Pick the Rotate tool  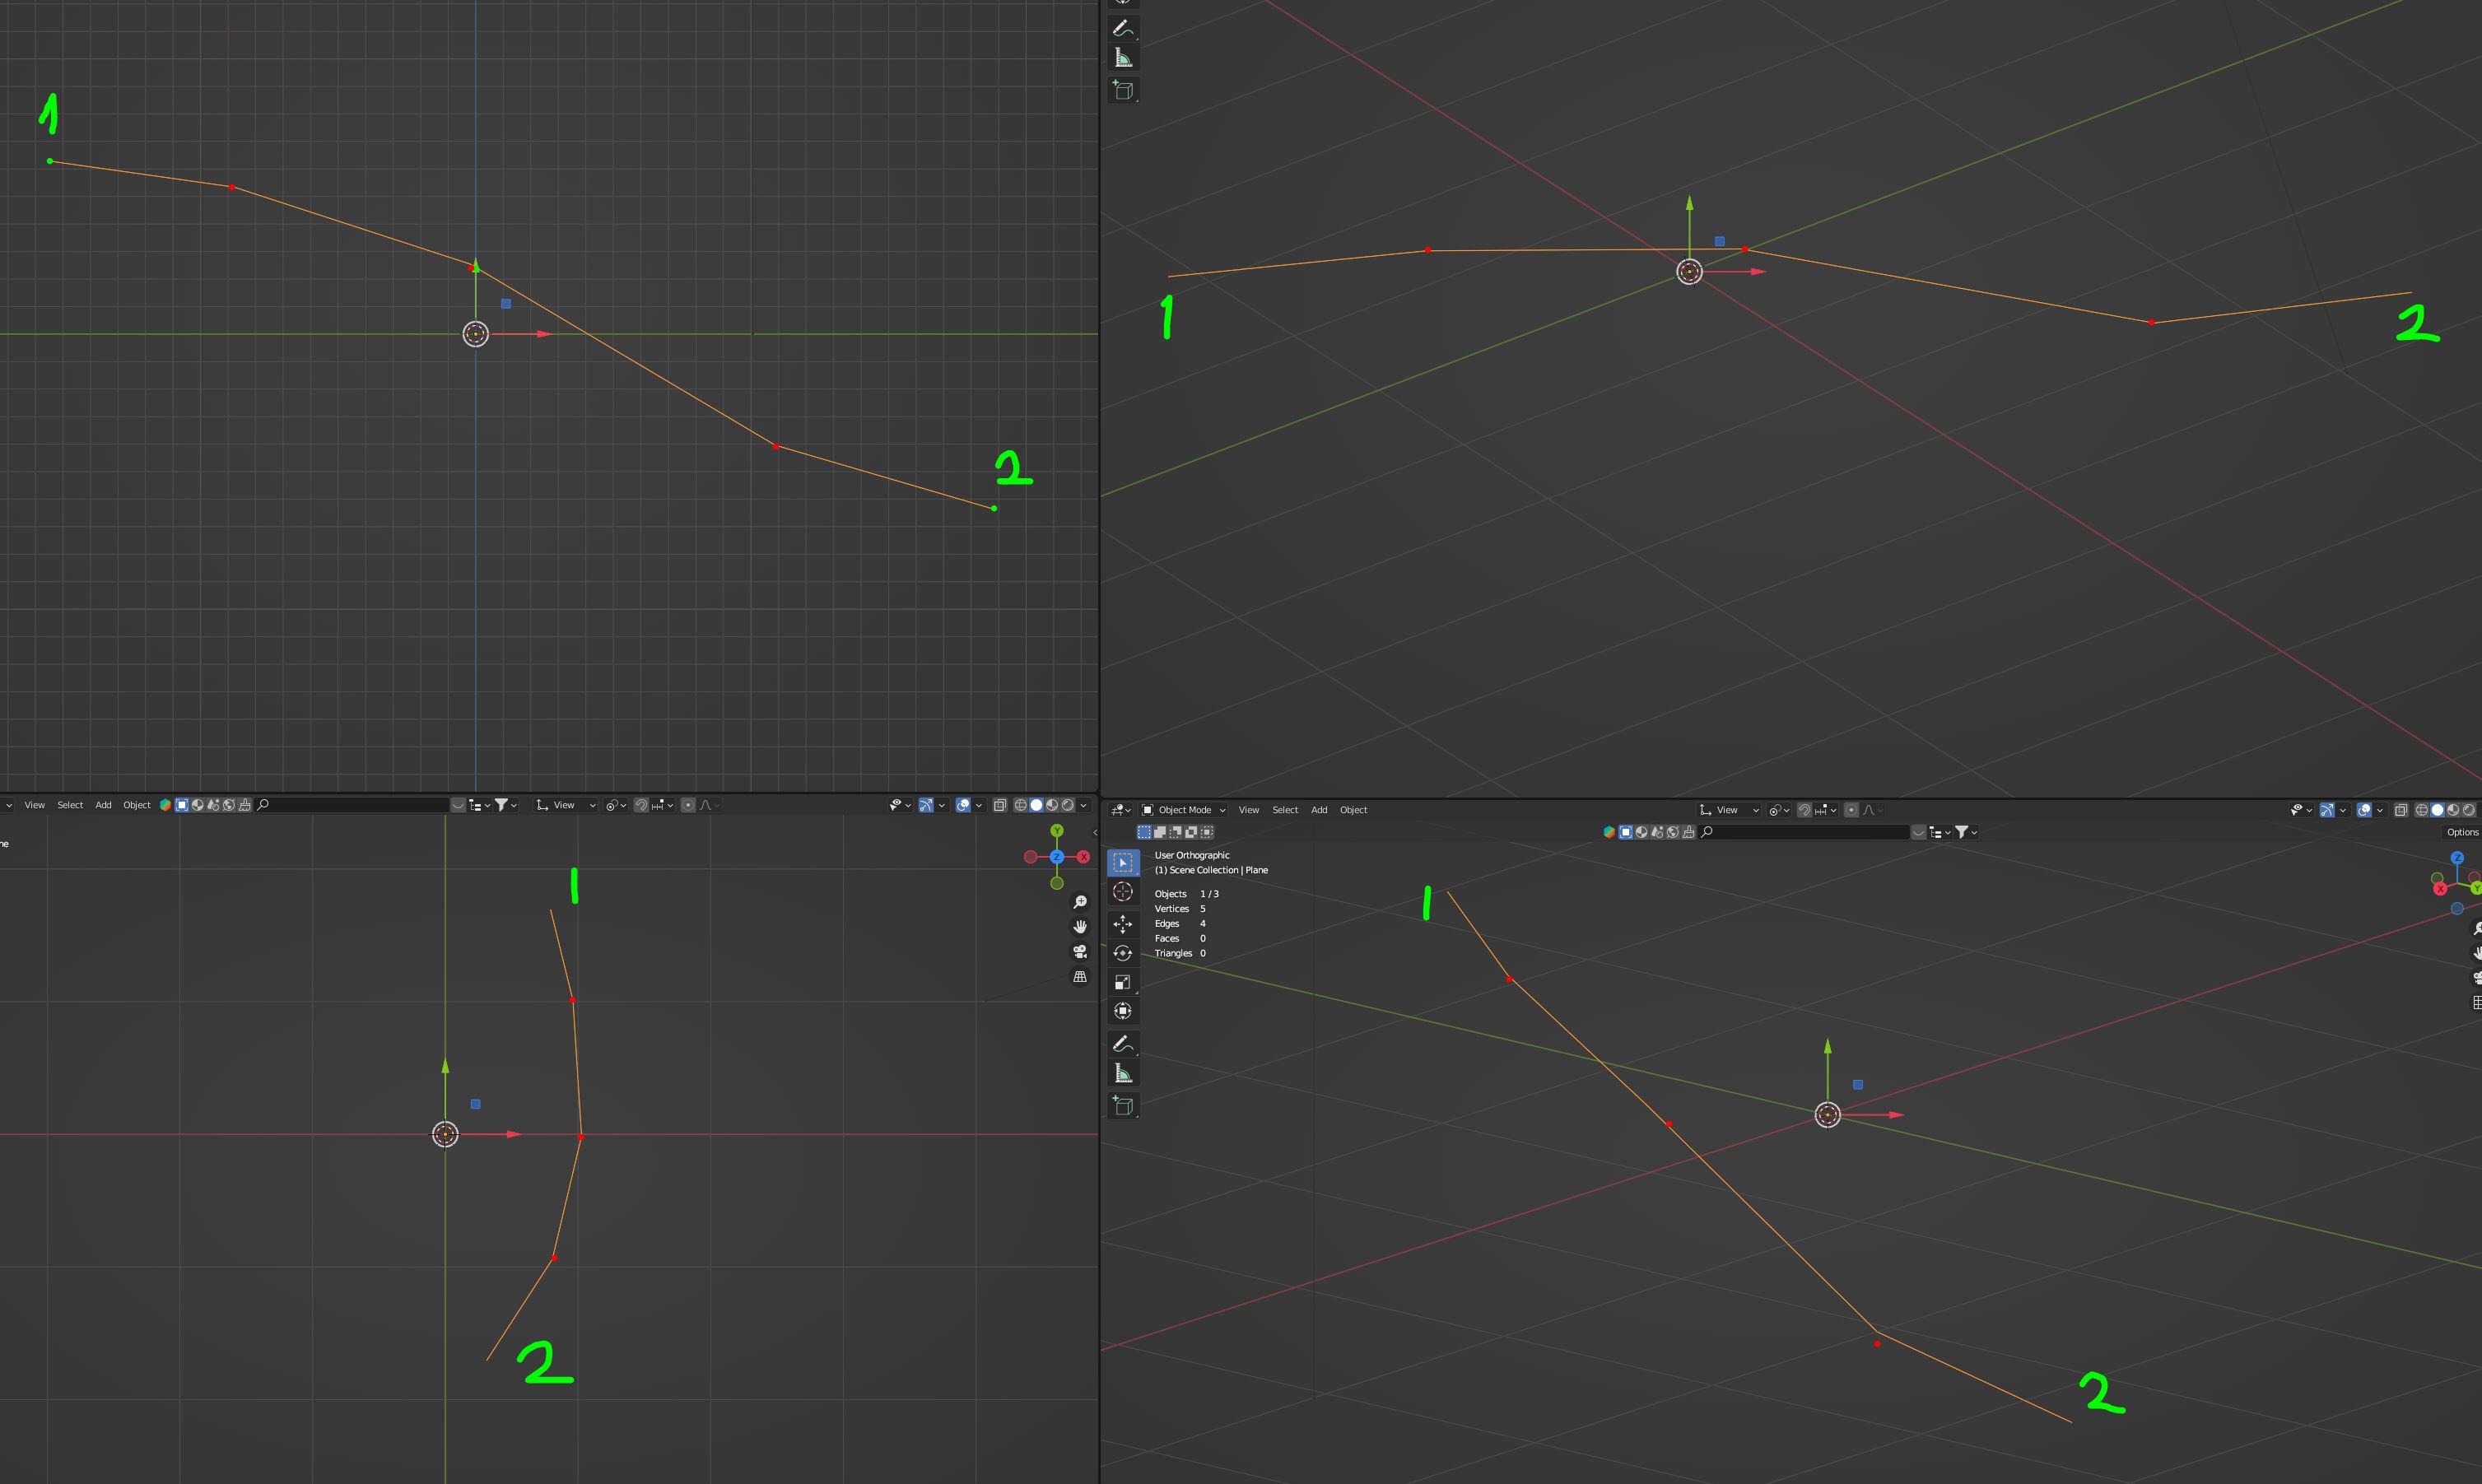1123,953
